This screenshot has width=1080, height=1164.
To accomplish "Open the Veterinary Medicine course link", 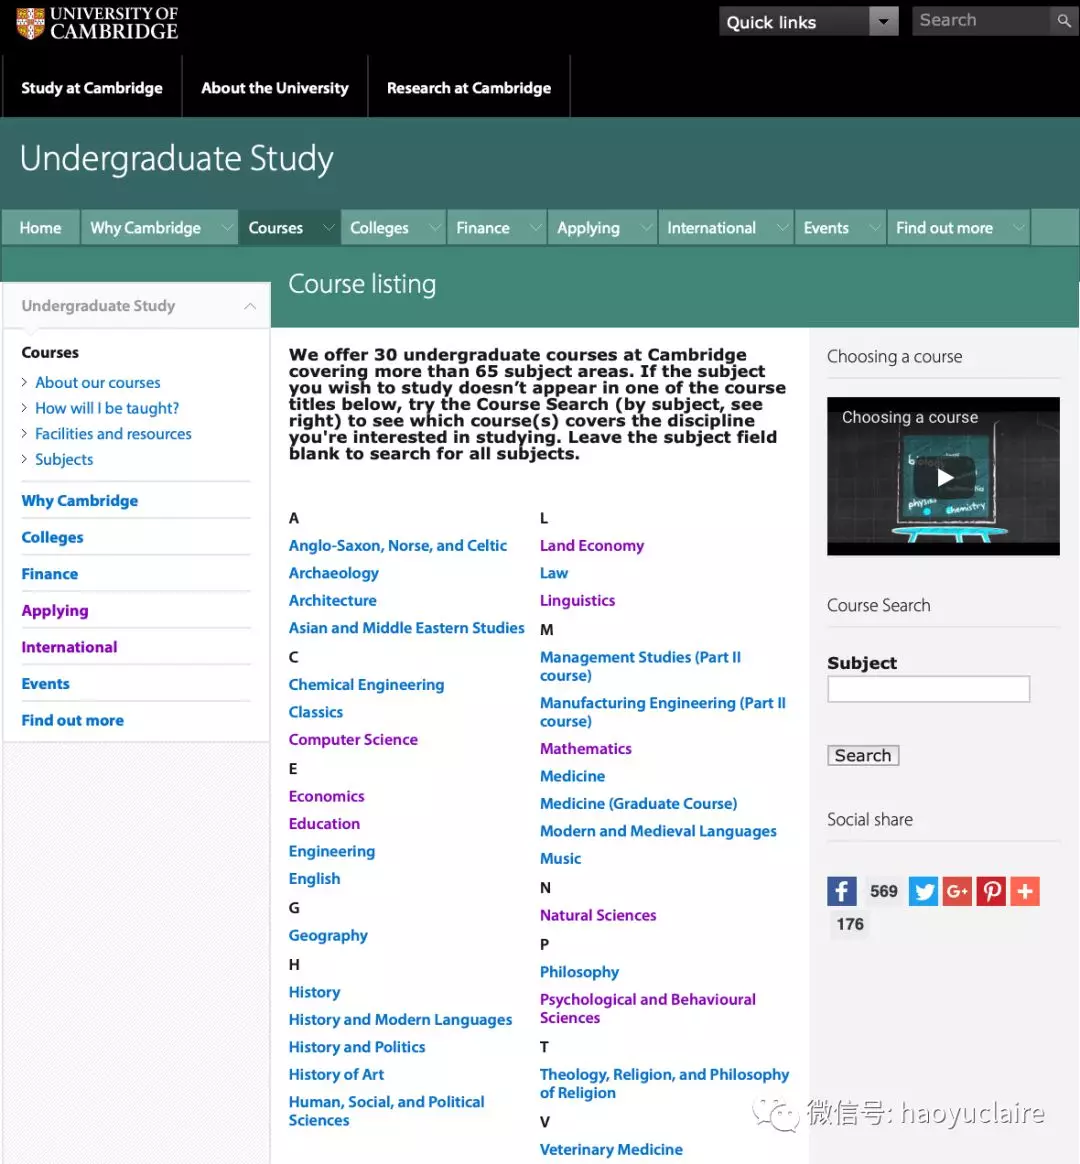I will point(611,1150).
